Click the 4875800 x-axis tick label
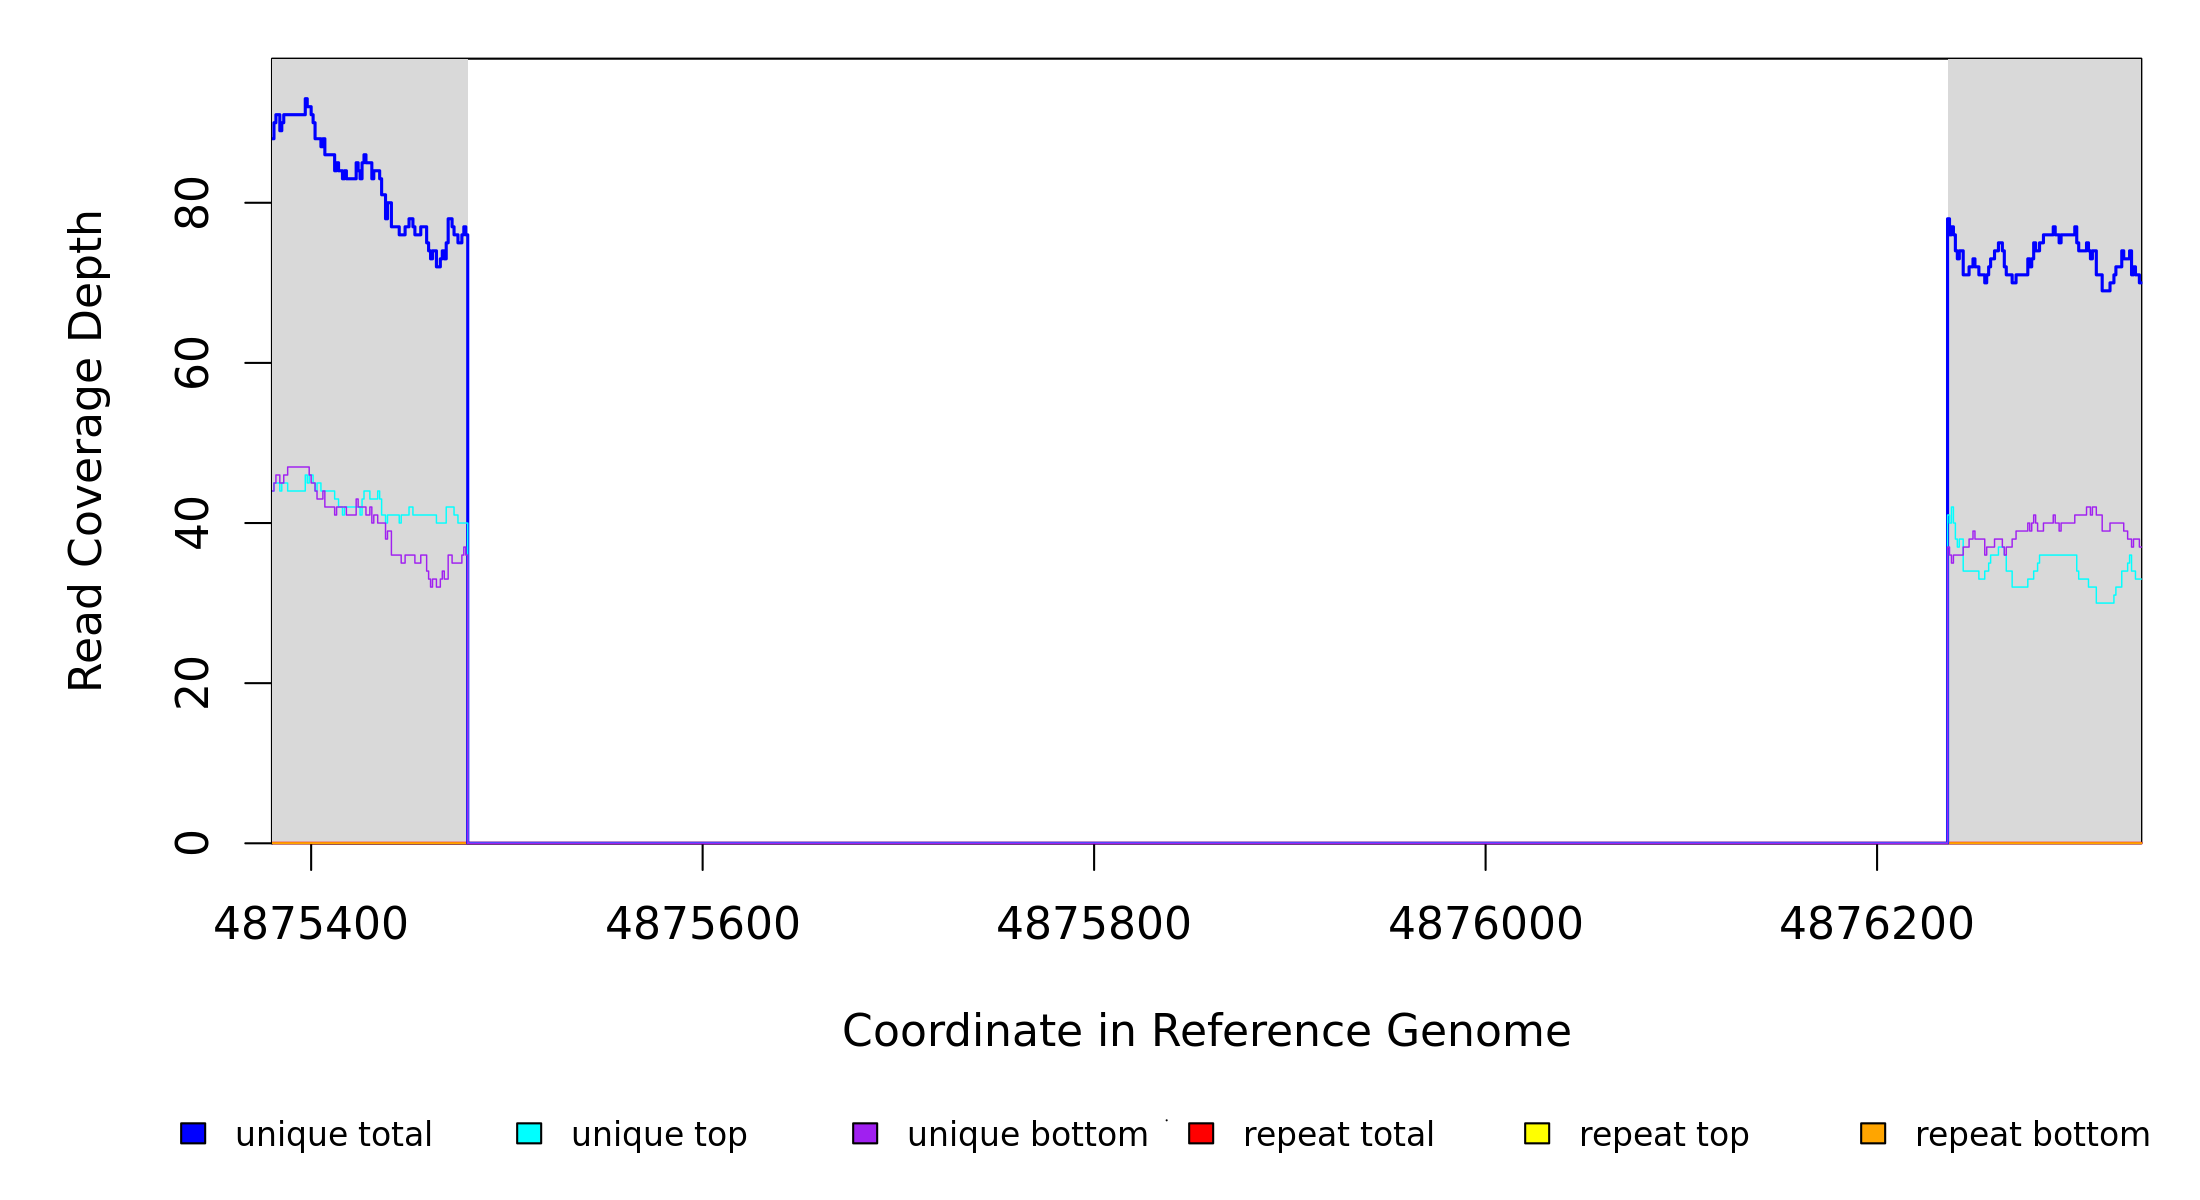 tap(1094, 924)
